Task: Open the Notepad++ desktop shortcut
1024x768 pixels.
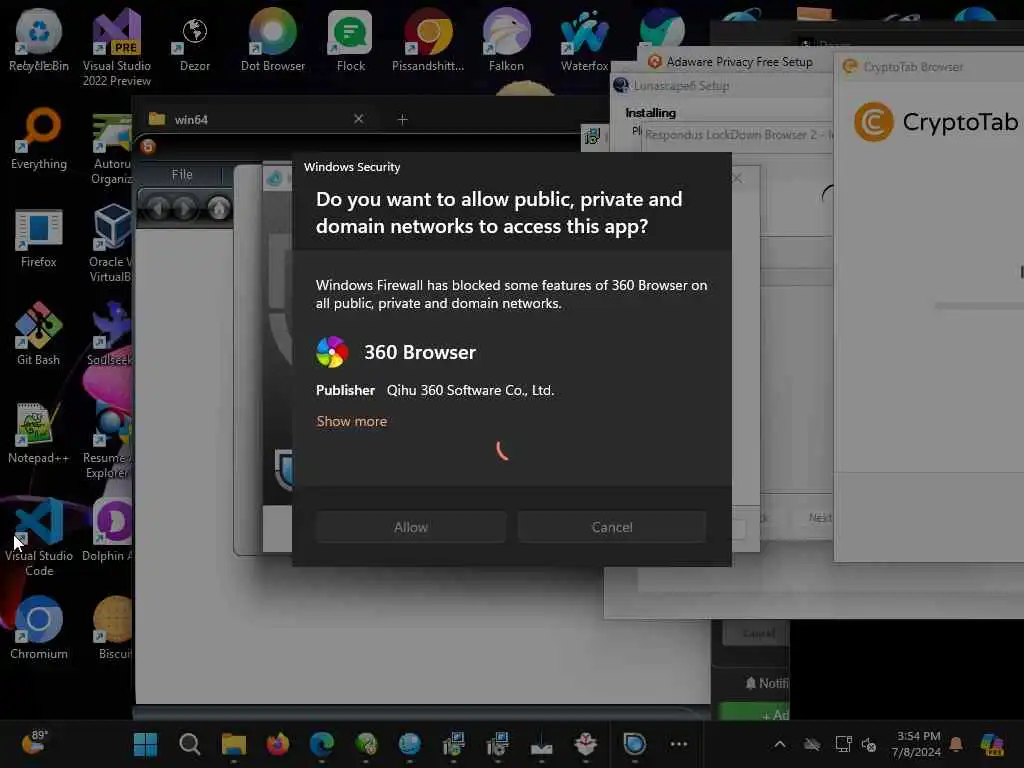Action: pyautogui.click(x=39, y=432)
